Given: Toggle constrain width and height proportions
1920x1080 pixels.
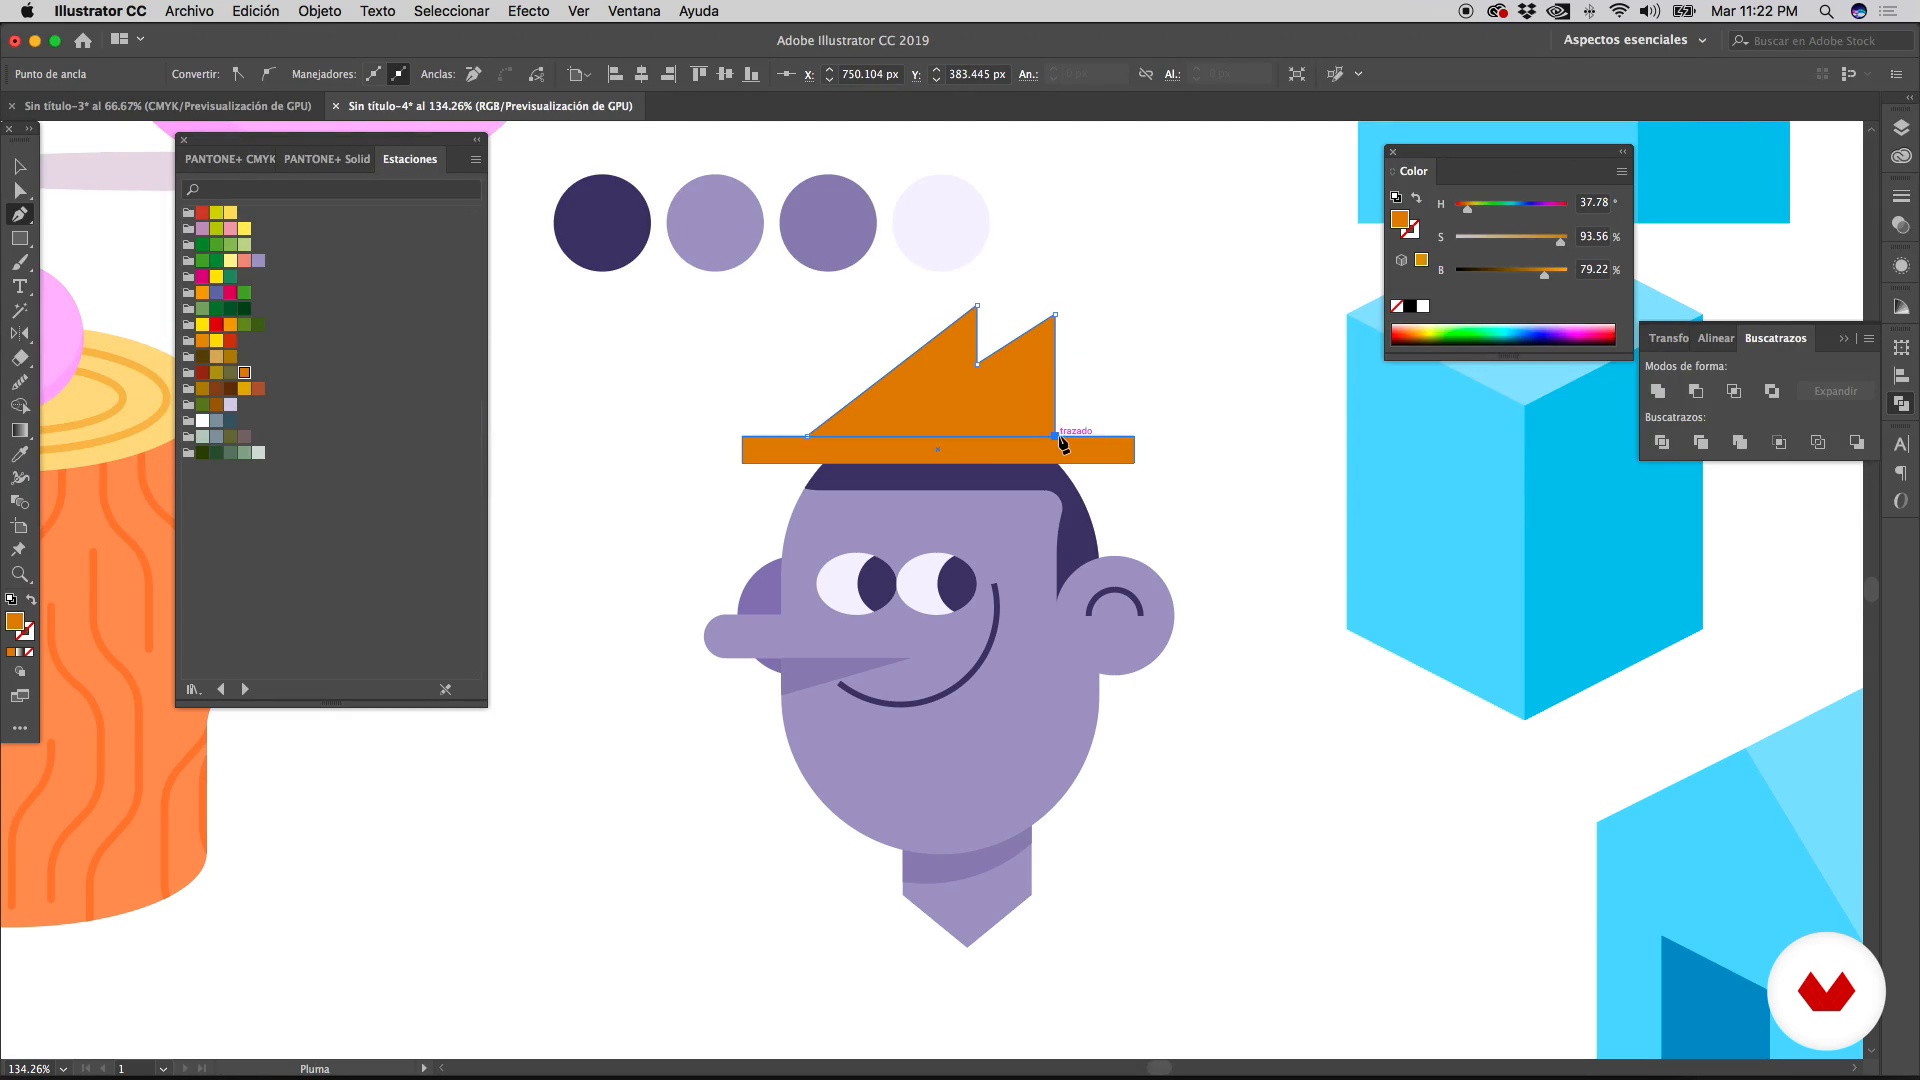Looking at the screenshot, I should (1146, 74).
